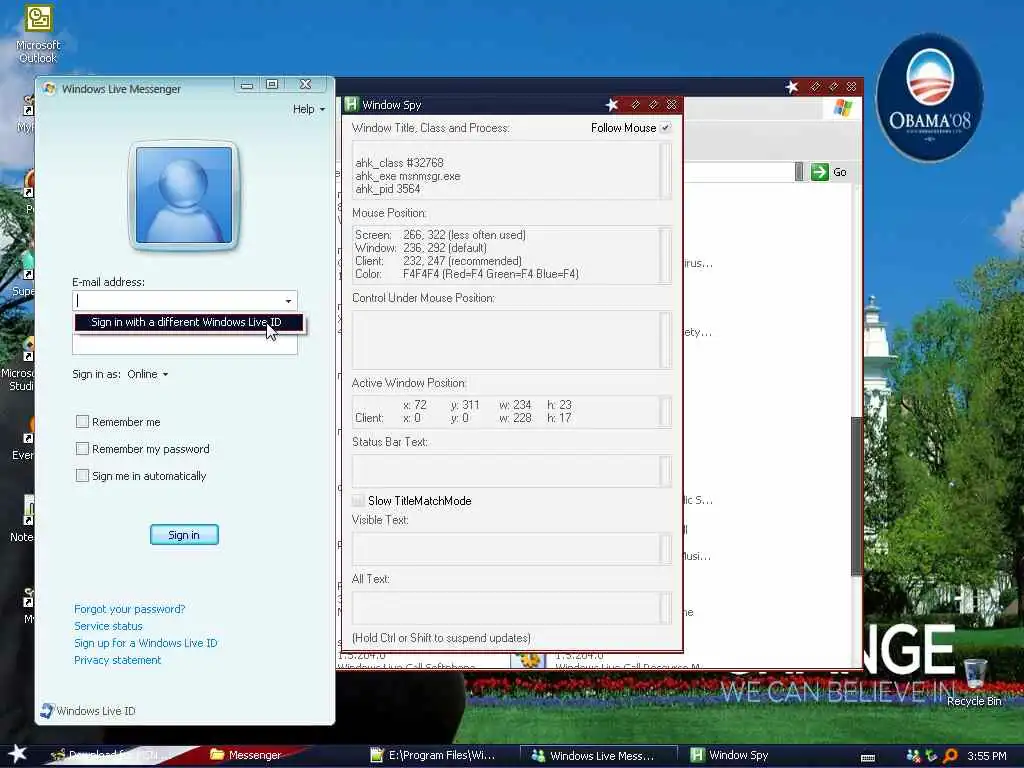
Task: Click the Control Under Mouse Position box
Action: tap(511, 340)
